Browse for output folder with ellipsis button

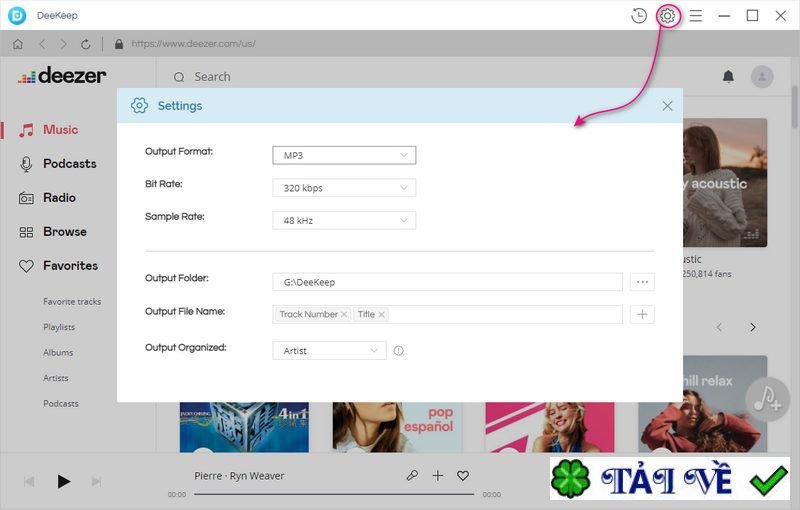642,282
